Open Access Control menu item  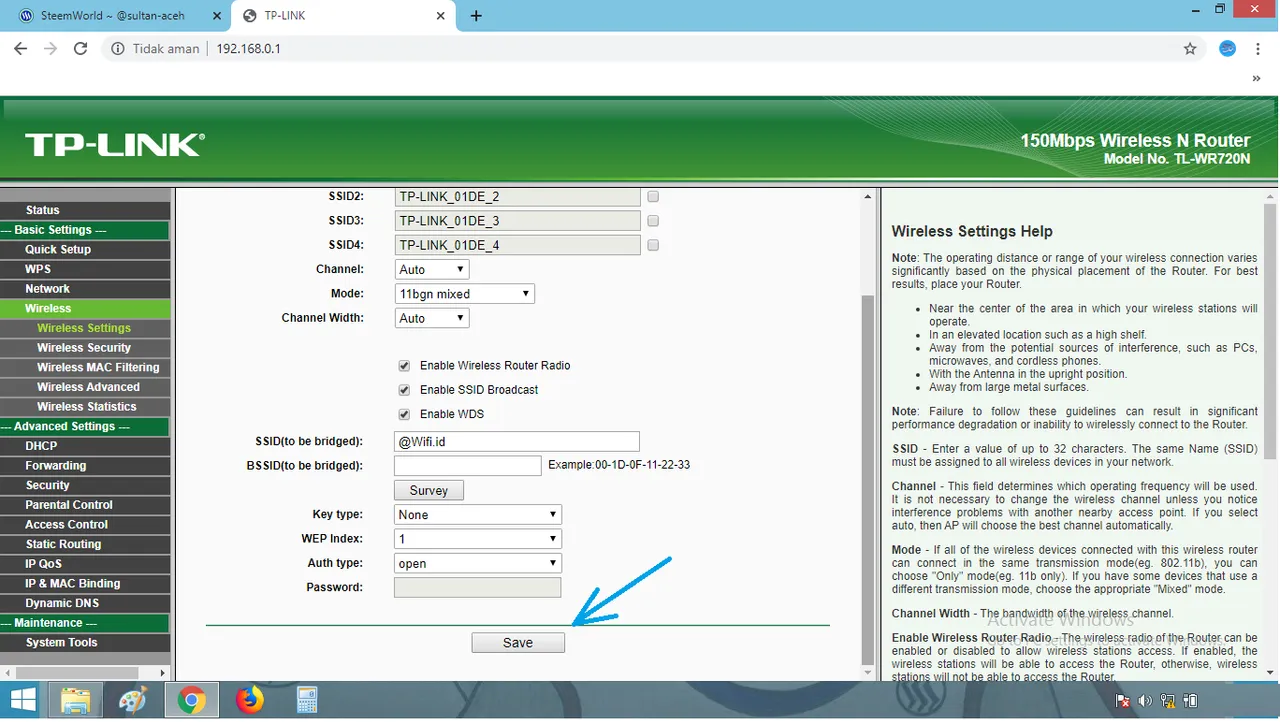tap(85, 525)
